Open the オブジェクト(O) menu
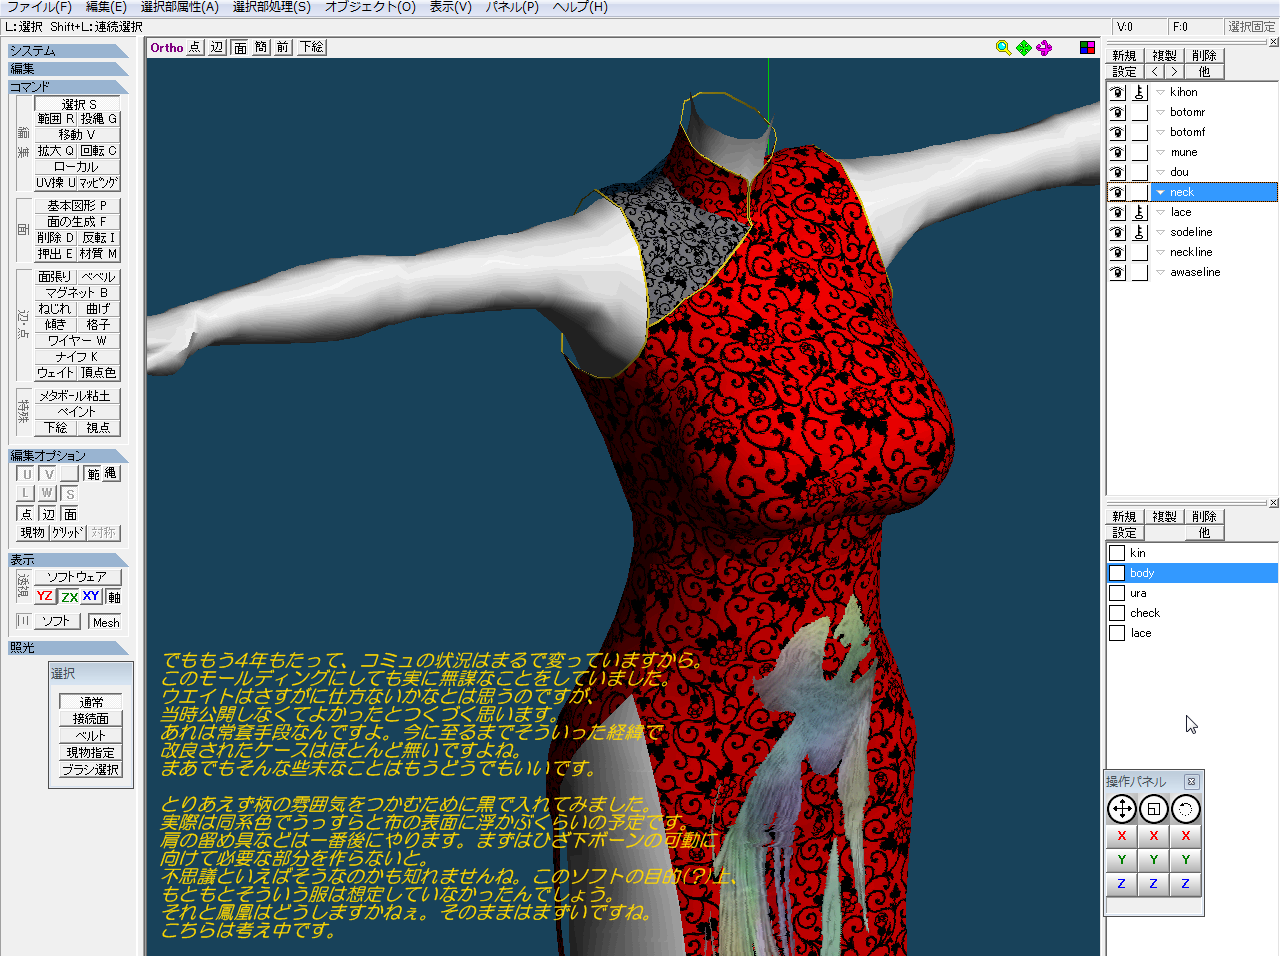Image resolution: width=1280 pixels, height=956 pixels. [x=370, y=7]
